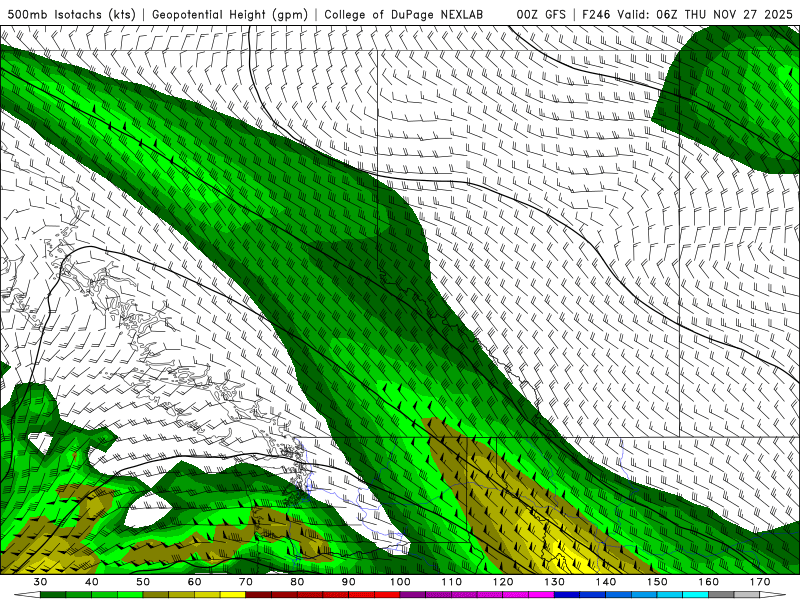Click the 140 value on the legend scale
The width and height of the screenshot is (800, 600).
(606, 582)
